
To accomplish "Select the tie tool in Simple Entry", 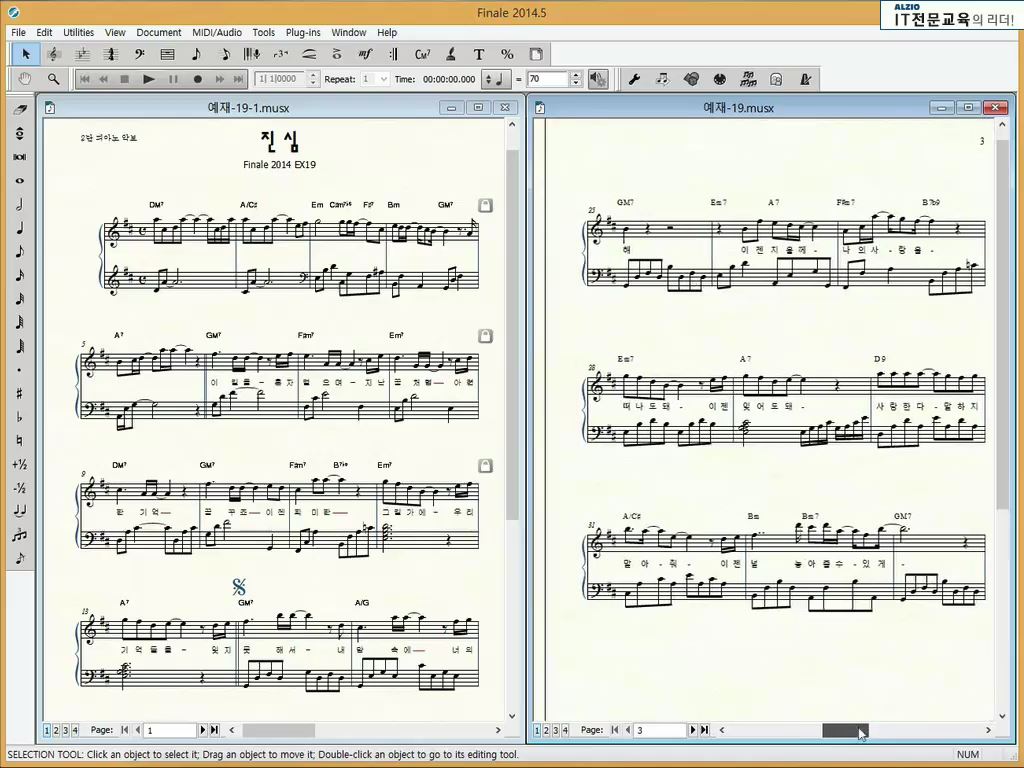I will coord(20,511).
